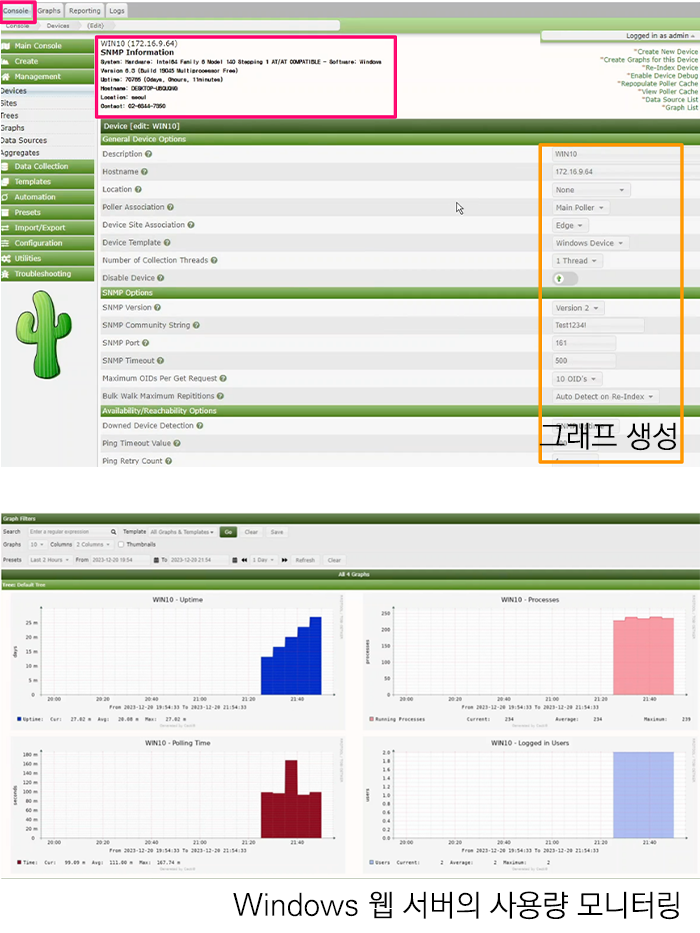Viewport: 700px width, 933px height.
Task: Switch to the Reporting tab
Action: 85,11
